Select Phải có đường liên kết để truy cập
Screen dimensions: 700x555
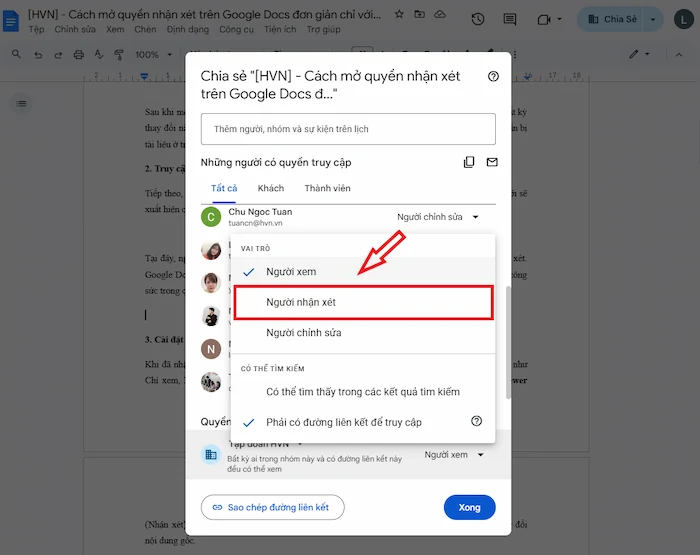(342, 422)
